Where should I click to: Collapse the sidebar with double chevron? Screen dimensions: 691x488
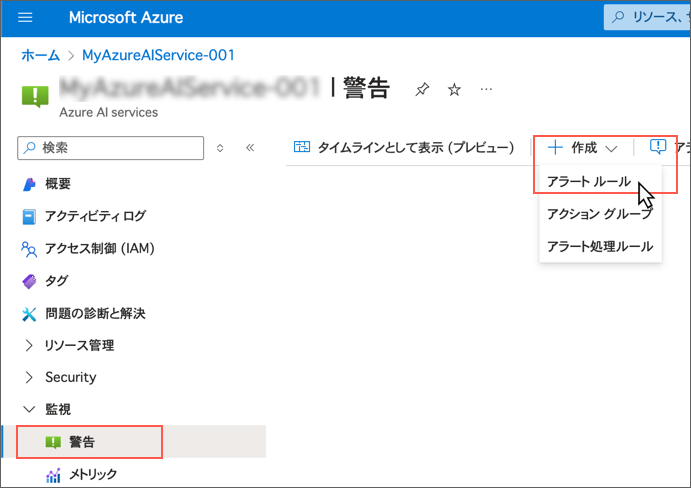click(250, 148)
